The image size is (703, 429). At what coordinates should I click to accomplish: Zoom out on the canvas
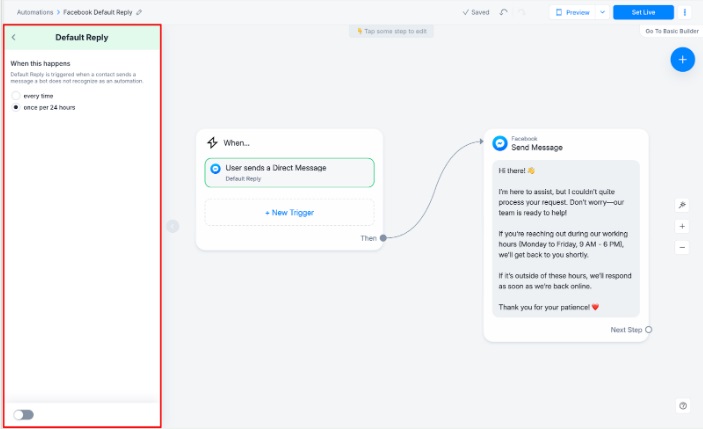(682, 247)
